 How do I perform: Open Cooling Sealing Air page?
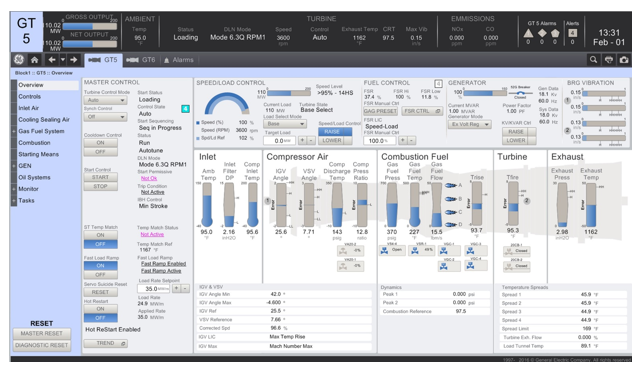pyautogui.click(x=44, y=120)
